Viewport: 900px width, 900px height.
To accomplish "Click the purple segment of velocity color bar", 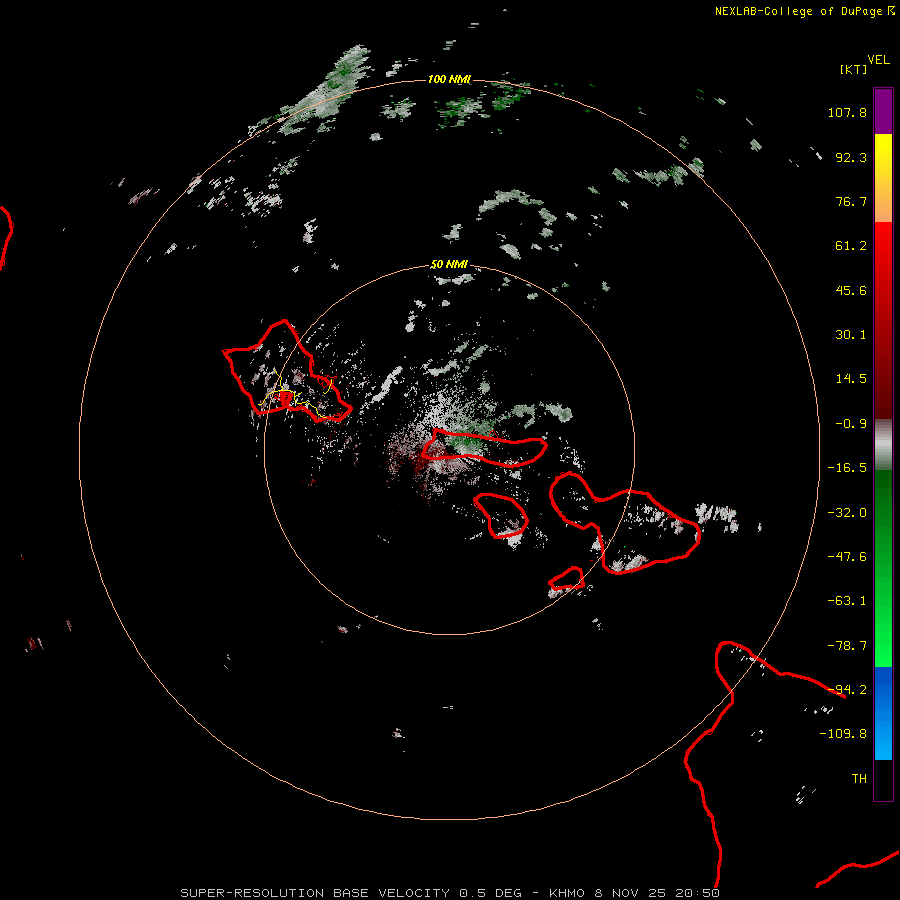I will 883,111.
